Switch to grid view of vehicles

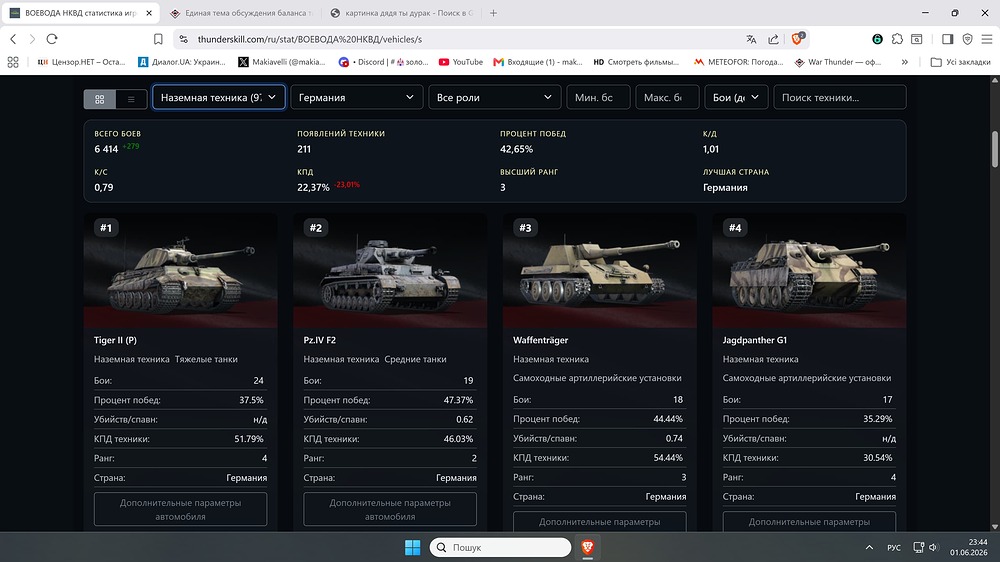[x=99, y=99]
